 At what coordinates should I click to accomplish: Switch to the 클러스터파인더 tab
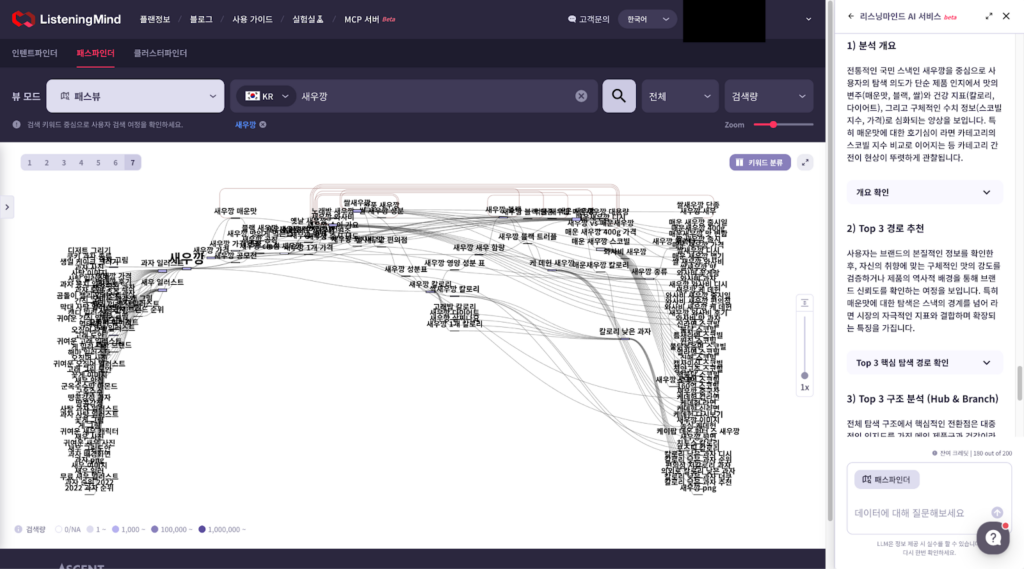(160, 53)
